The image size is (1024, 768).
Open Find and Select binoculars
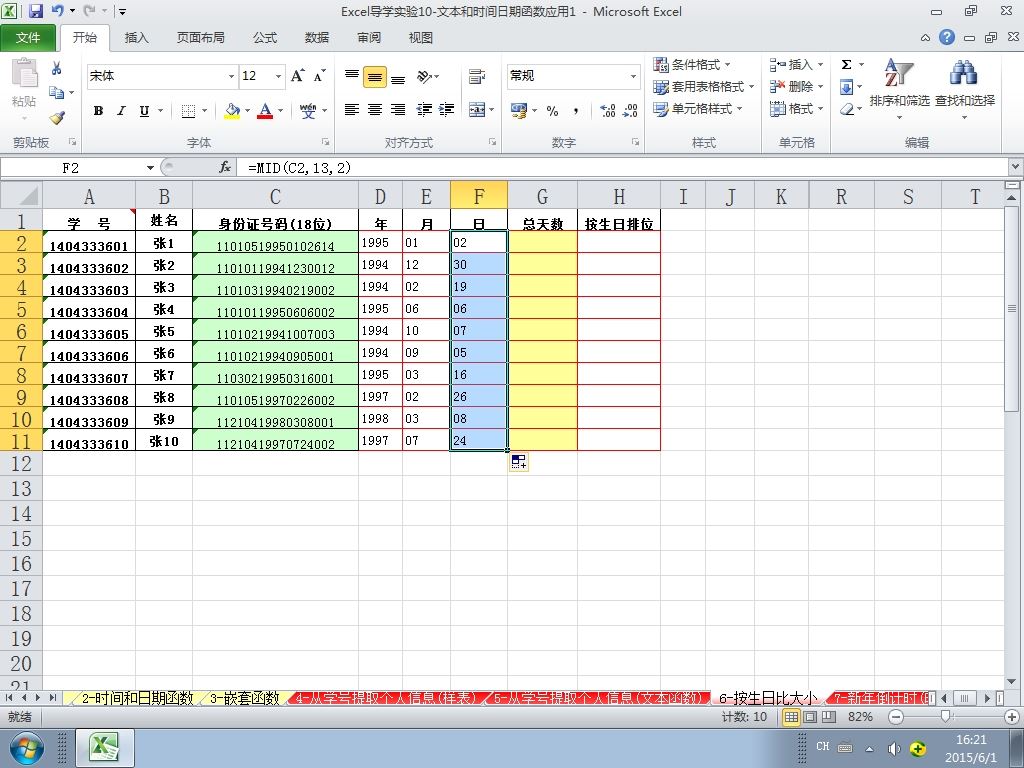pyautogui.click(x=964, y=73)
